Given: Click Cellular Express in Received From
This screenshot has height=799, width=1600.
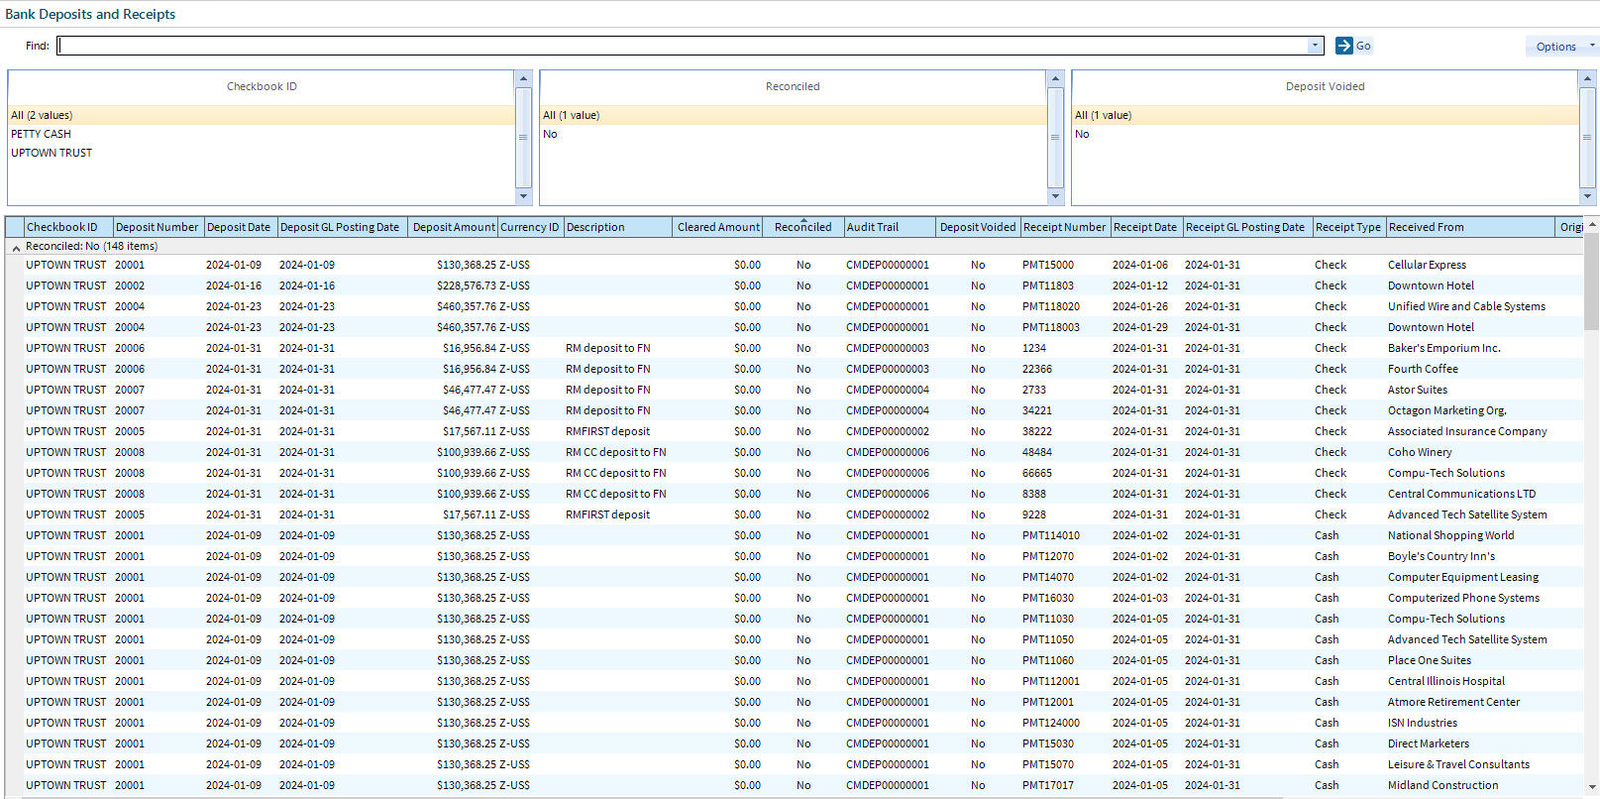Looking at the screenshot, I should pos(1427,265).
